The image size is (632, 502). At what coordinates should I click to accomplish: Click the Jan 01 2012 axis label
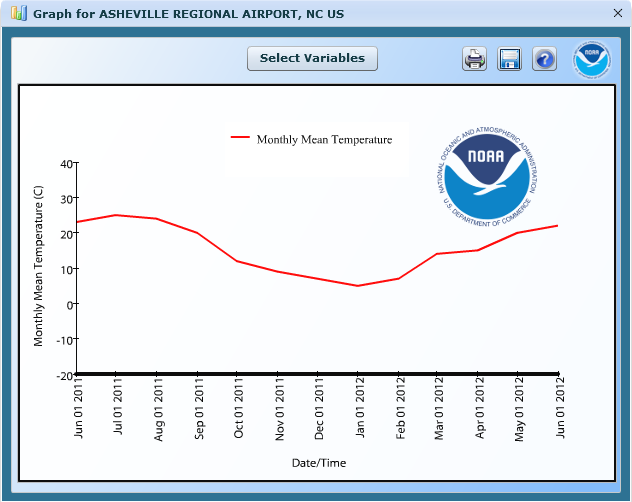(360, 407)
